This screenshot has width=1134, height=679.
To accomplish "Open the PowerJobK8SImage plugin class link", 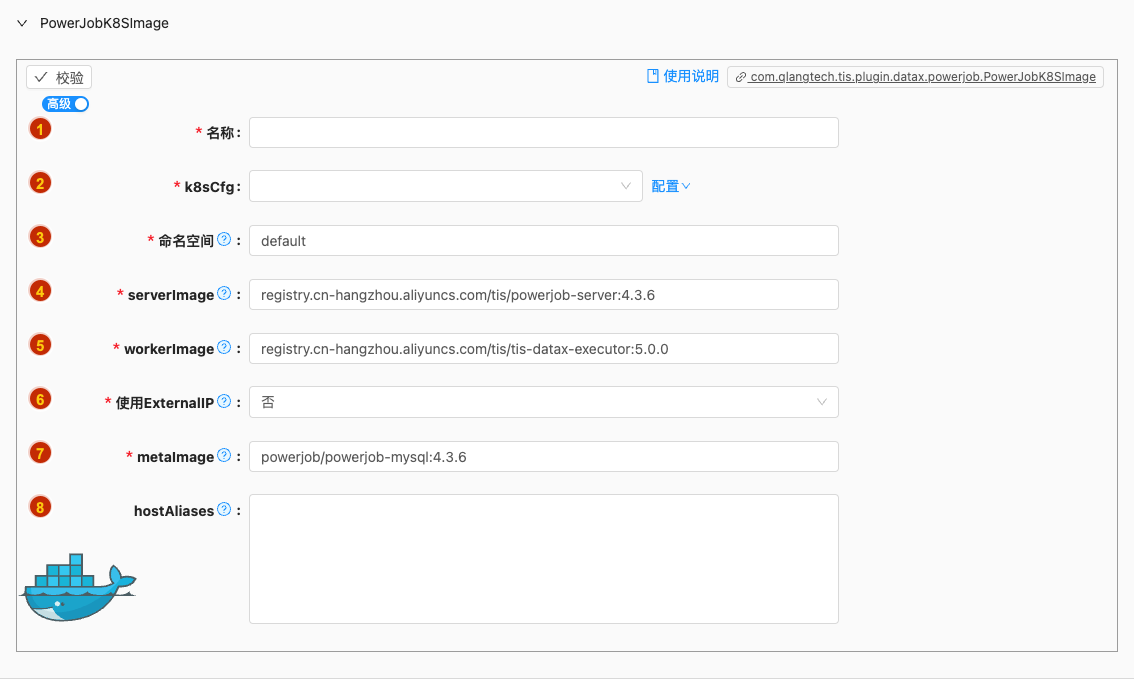I will pos(915,76).
